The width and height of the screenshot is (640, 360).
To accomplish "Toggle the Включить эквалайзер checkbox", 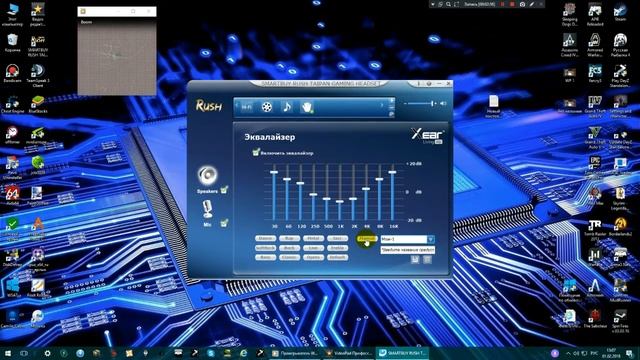I will pyautogui.click(x=256, y=152).
